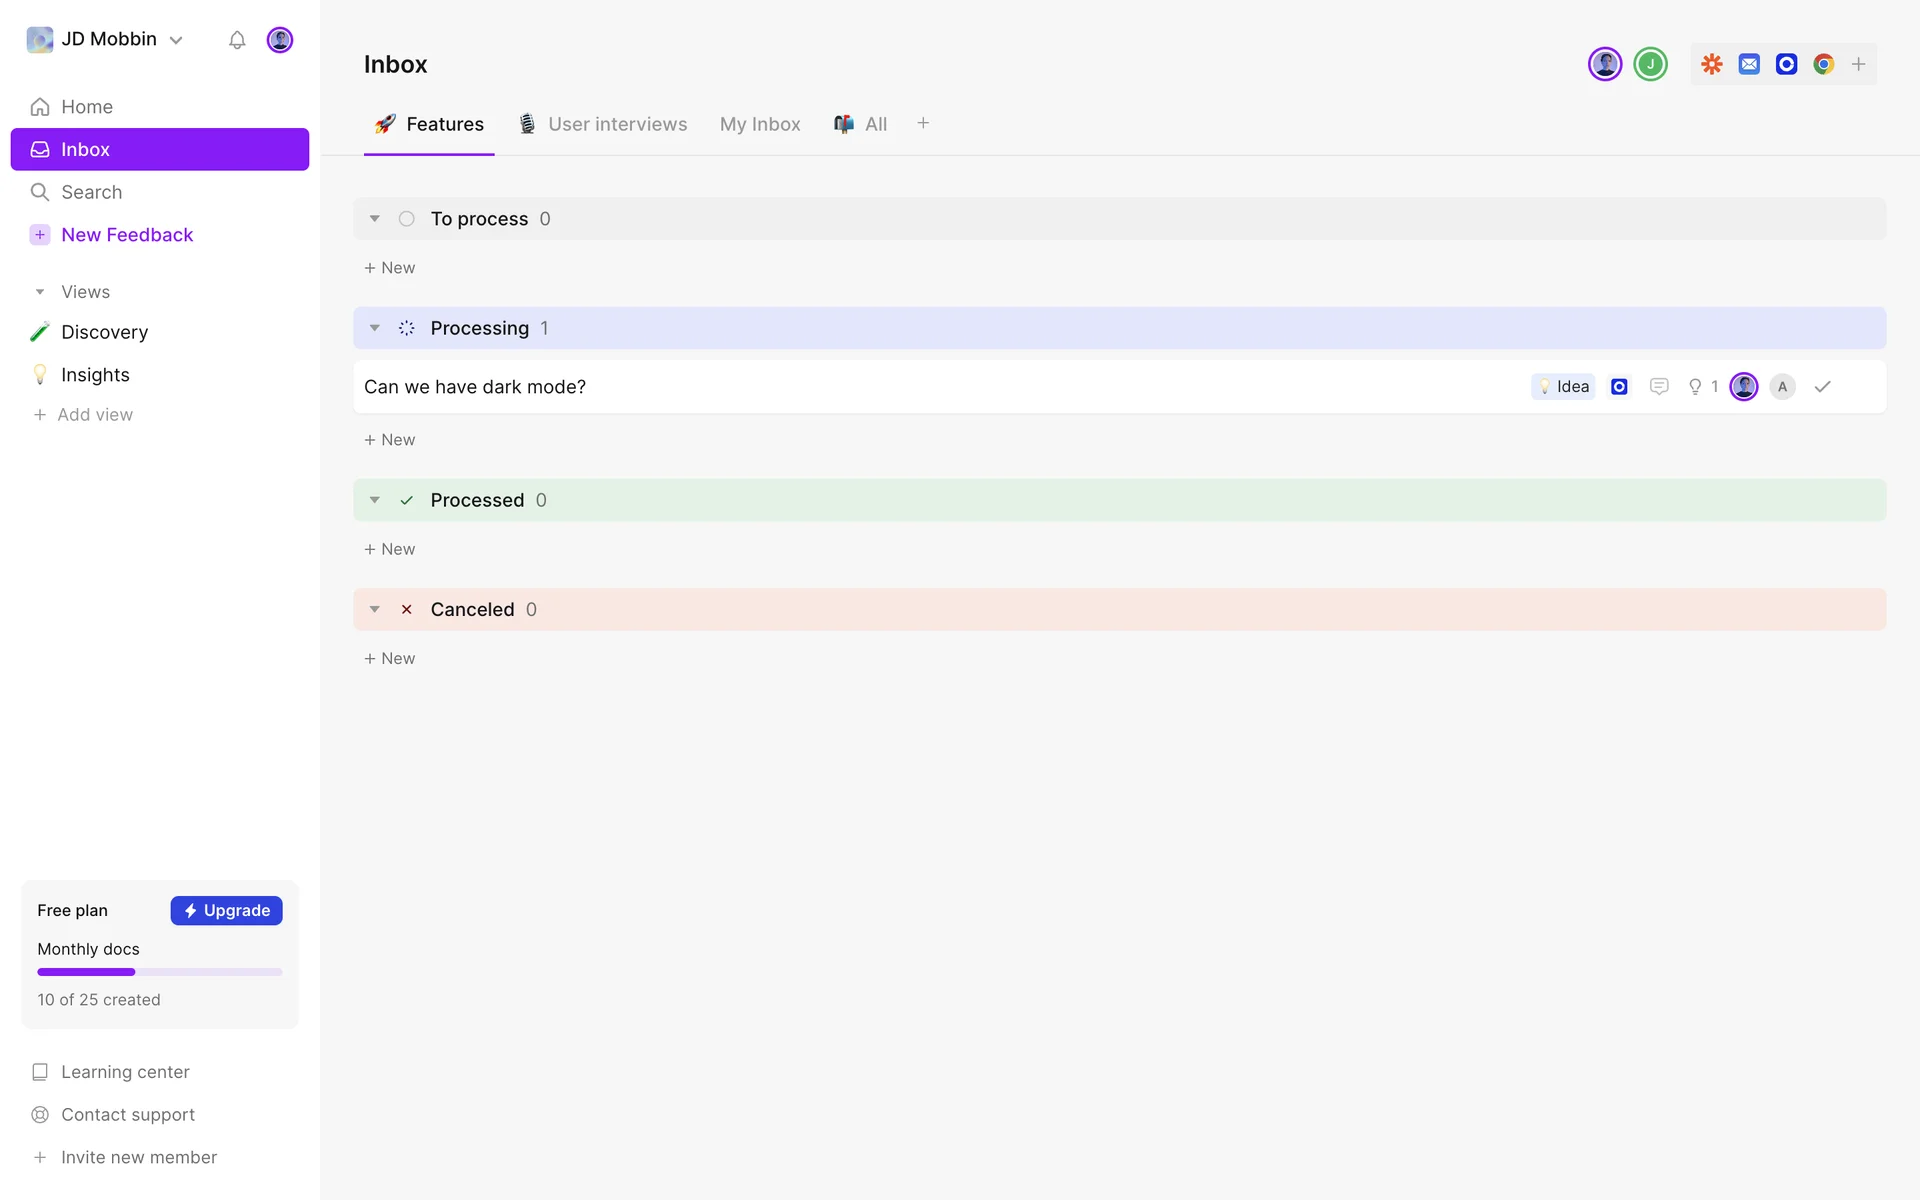Click the notifications bell icon
Viewport: 1920px width, 1200px height.
click(237, 40)
